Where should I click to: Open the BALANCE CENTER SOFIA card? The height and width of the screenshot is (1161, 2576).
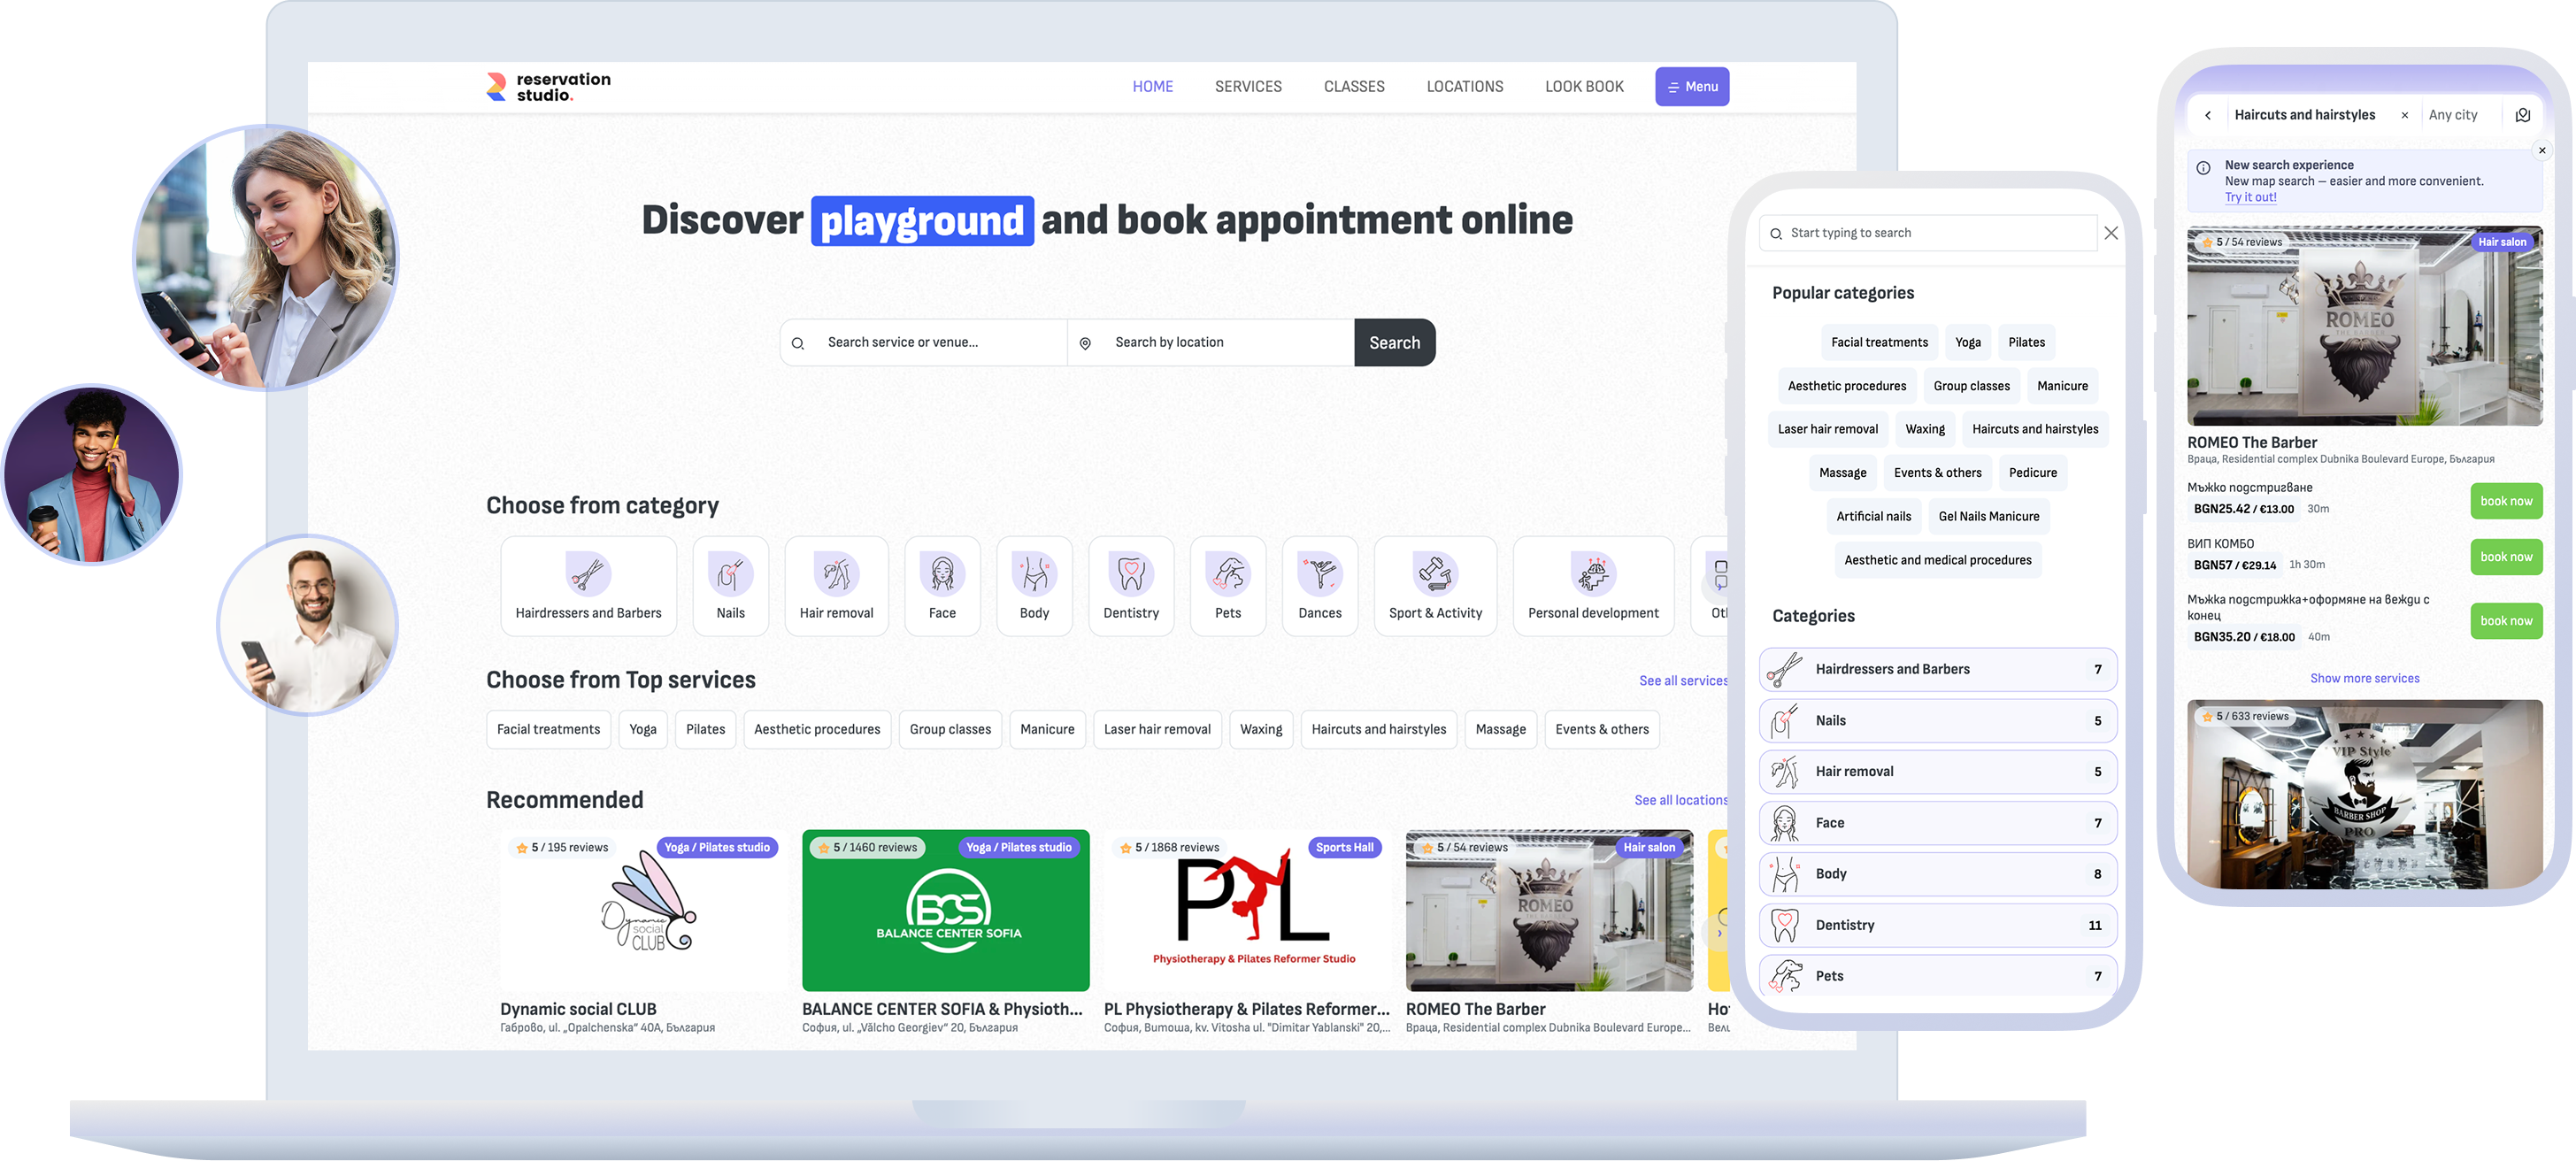click(945, 931)
